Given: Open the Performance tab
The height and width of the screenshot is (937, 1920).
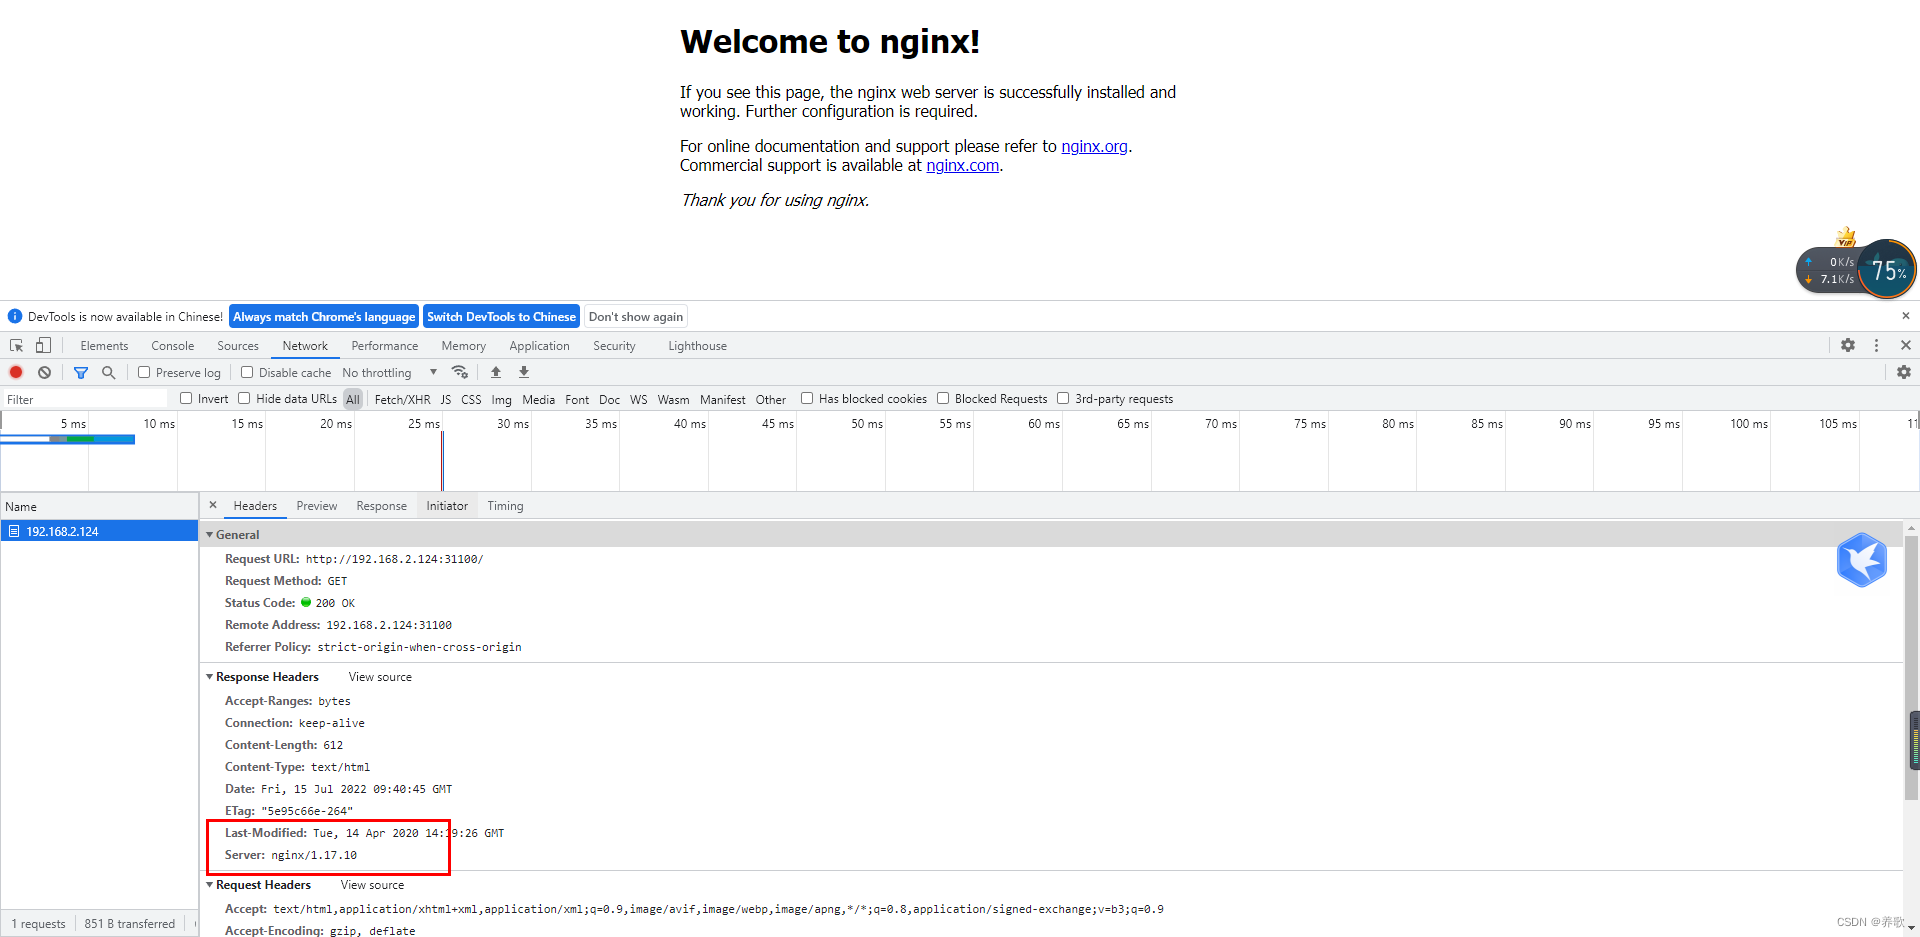Looking at the screenshot, I should pyautogui.click(x=385, y=346).
